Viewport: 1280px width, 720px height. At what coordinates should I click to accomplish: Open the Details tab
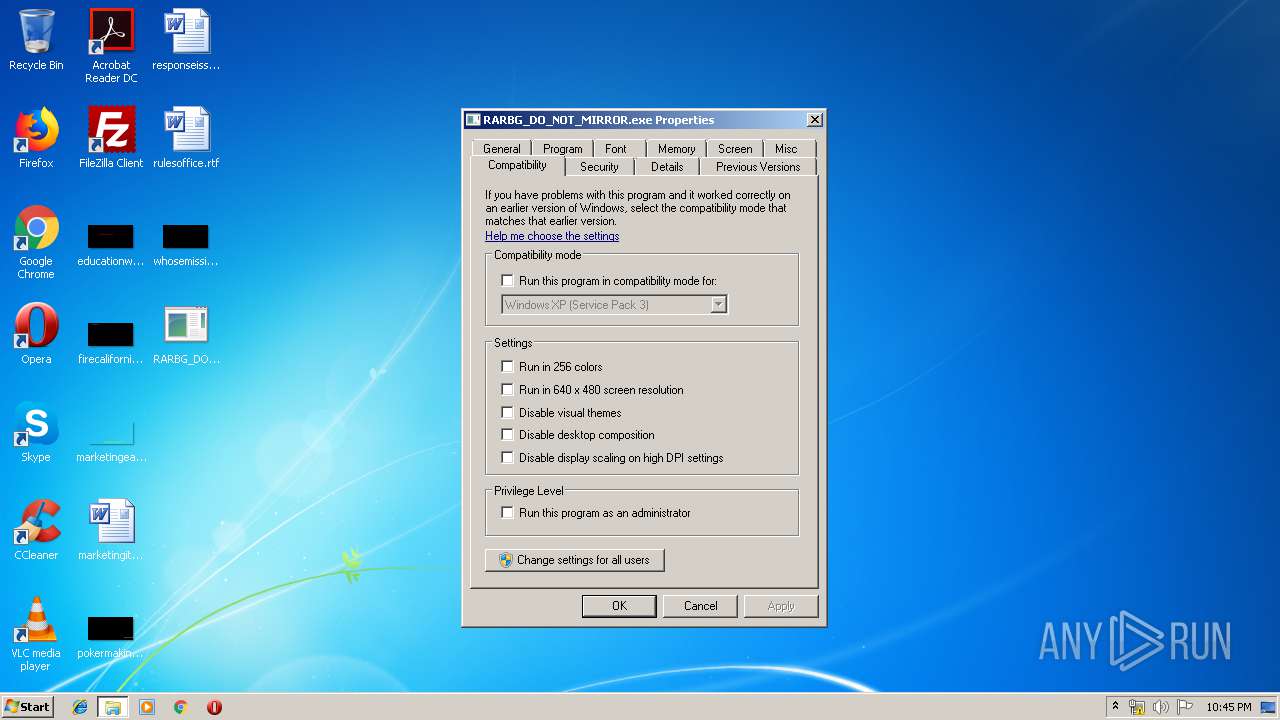[x=667, y=167]
